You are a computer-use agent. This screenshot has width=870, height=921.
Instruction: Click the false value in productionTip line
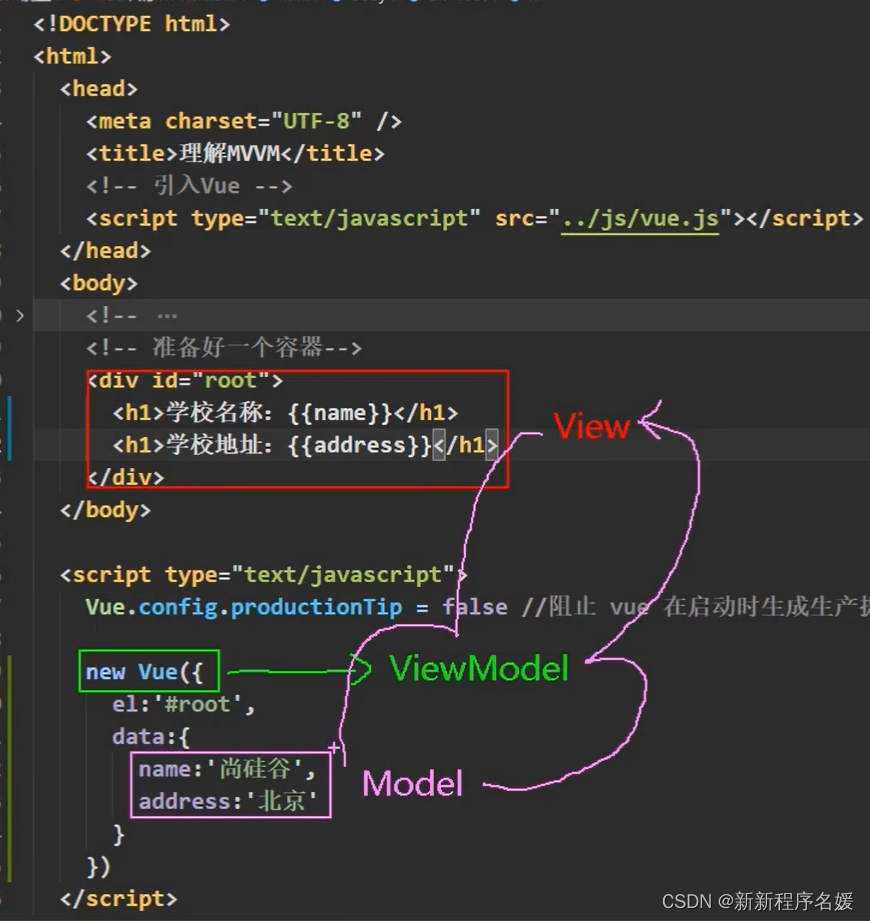click(475, 607)
